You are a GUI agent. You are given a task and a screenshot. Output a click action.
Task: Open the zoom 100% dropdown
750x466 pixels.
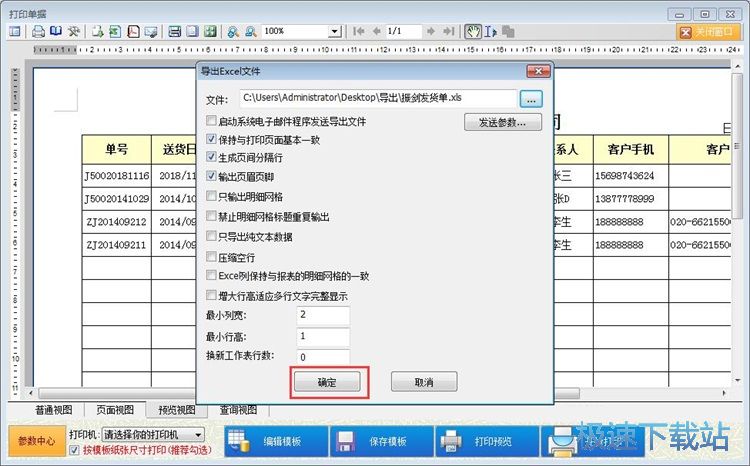point(334,32)
